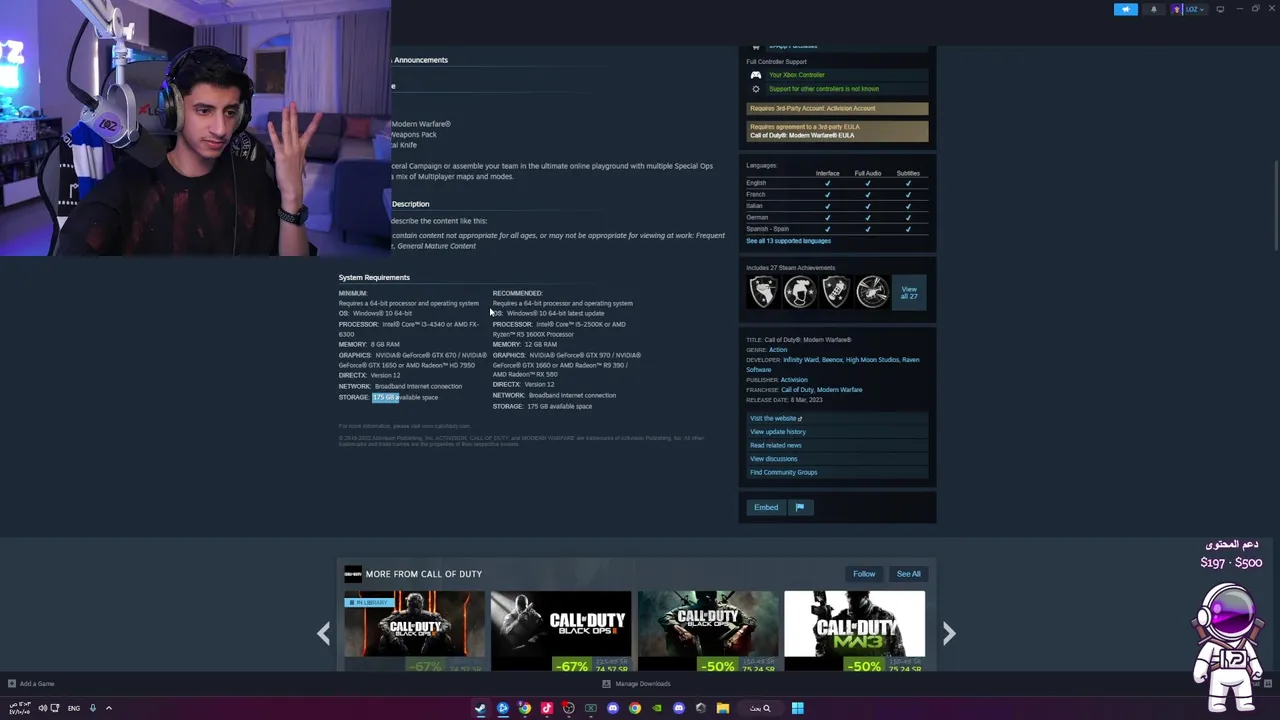The width and height of the screenshot is (1280, 720).
Task: Click 'MORE FROM CALL OF DUTY' heading
Action: click(x=424, y=574)
